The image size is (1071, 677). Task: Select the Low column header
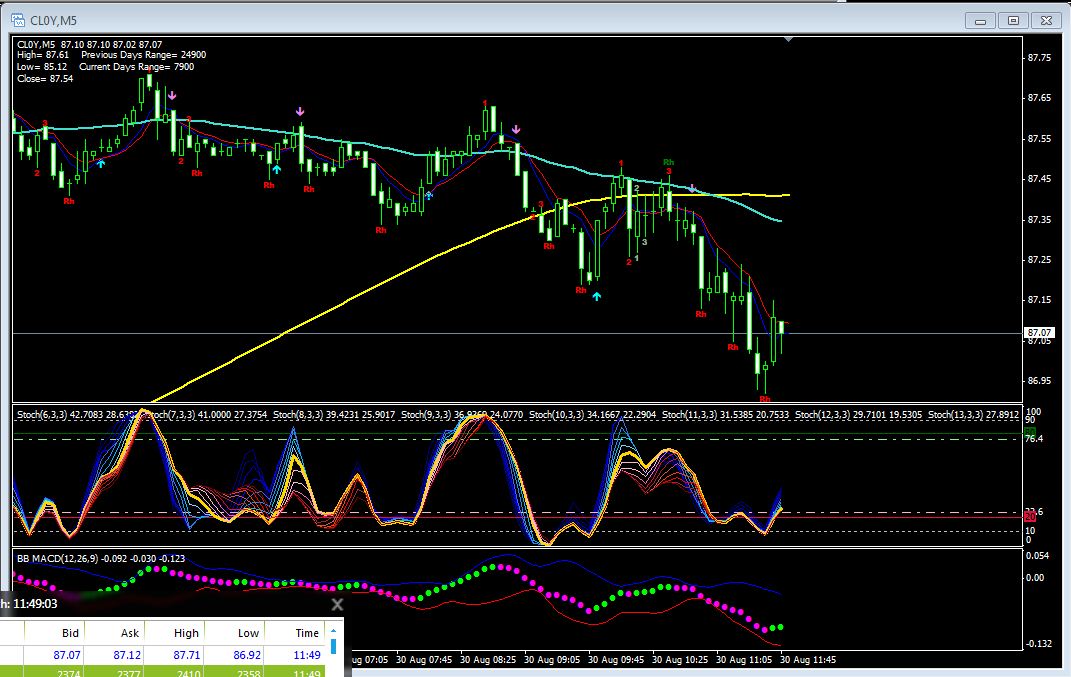tap(248, 633)
